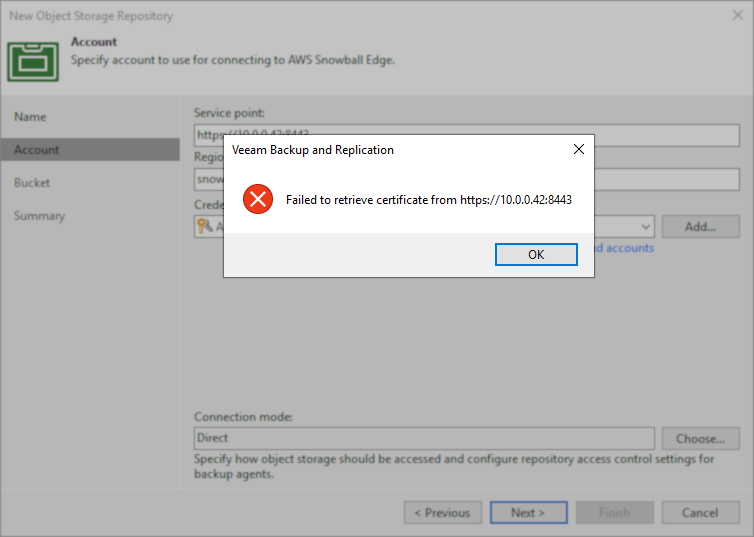Click the New Object Storage Repository window title
The height and width of the screenshot is (537, 754).
click(91, 16)
